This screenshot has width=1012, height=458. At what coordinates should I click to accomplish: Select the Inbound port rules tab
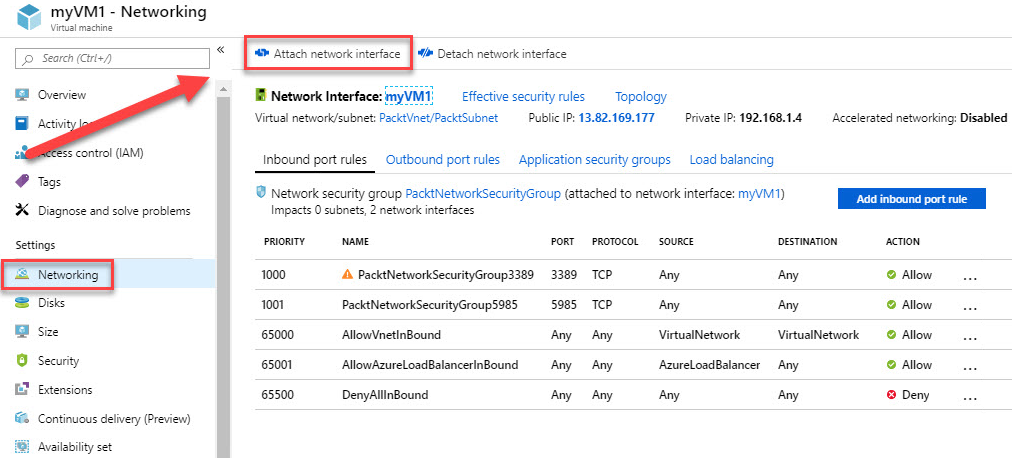(315, 159)
